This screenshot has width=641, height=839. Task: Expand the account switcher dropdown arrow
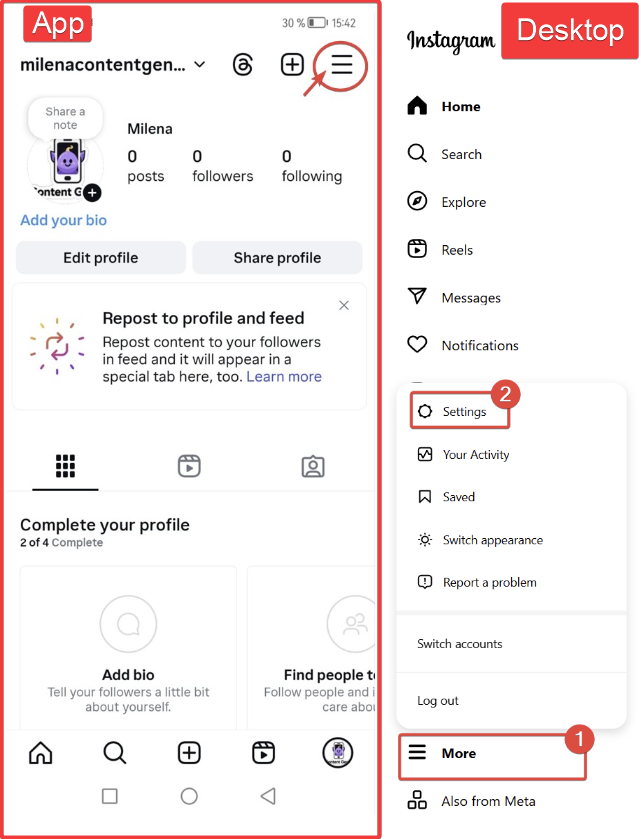click(x=200, y=65)
